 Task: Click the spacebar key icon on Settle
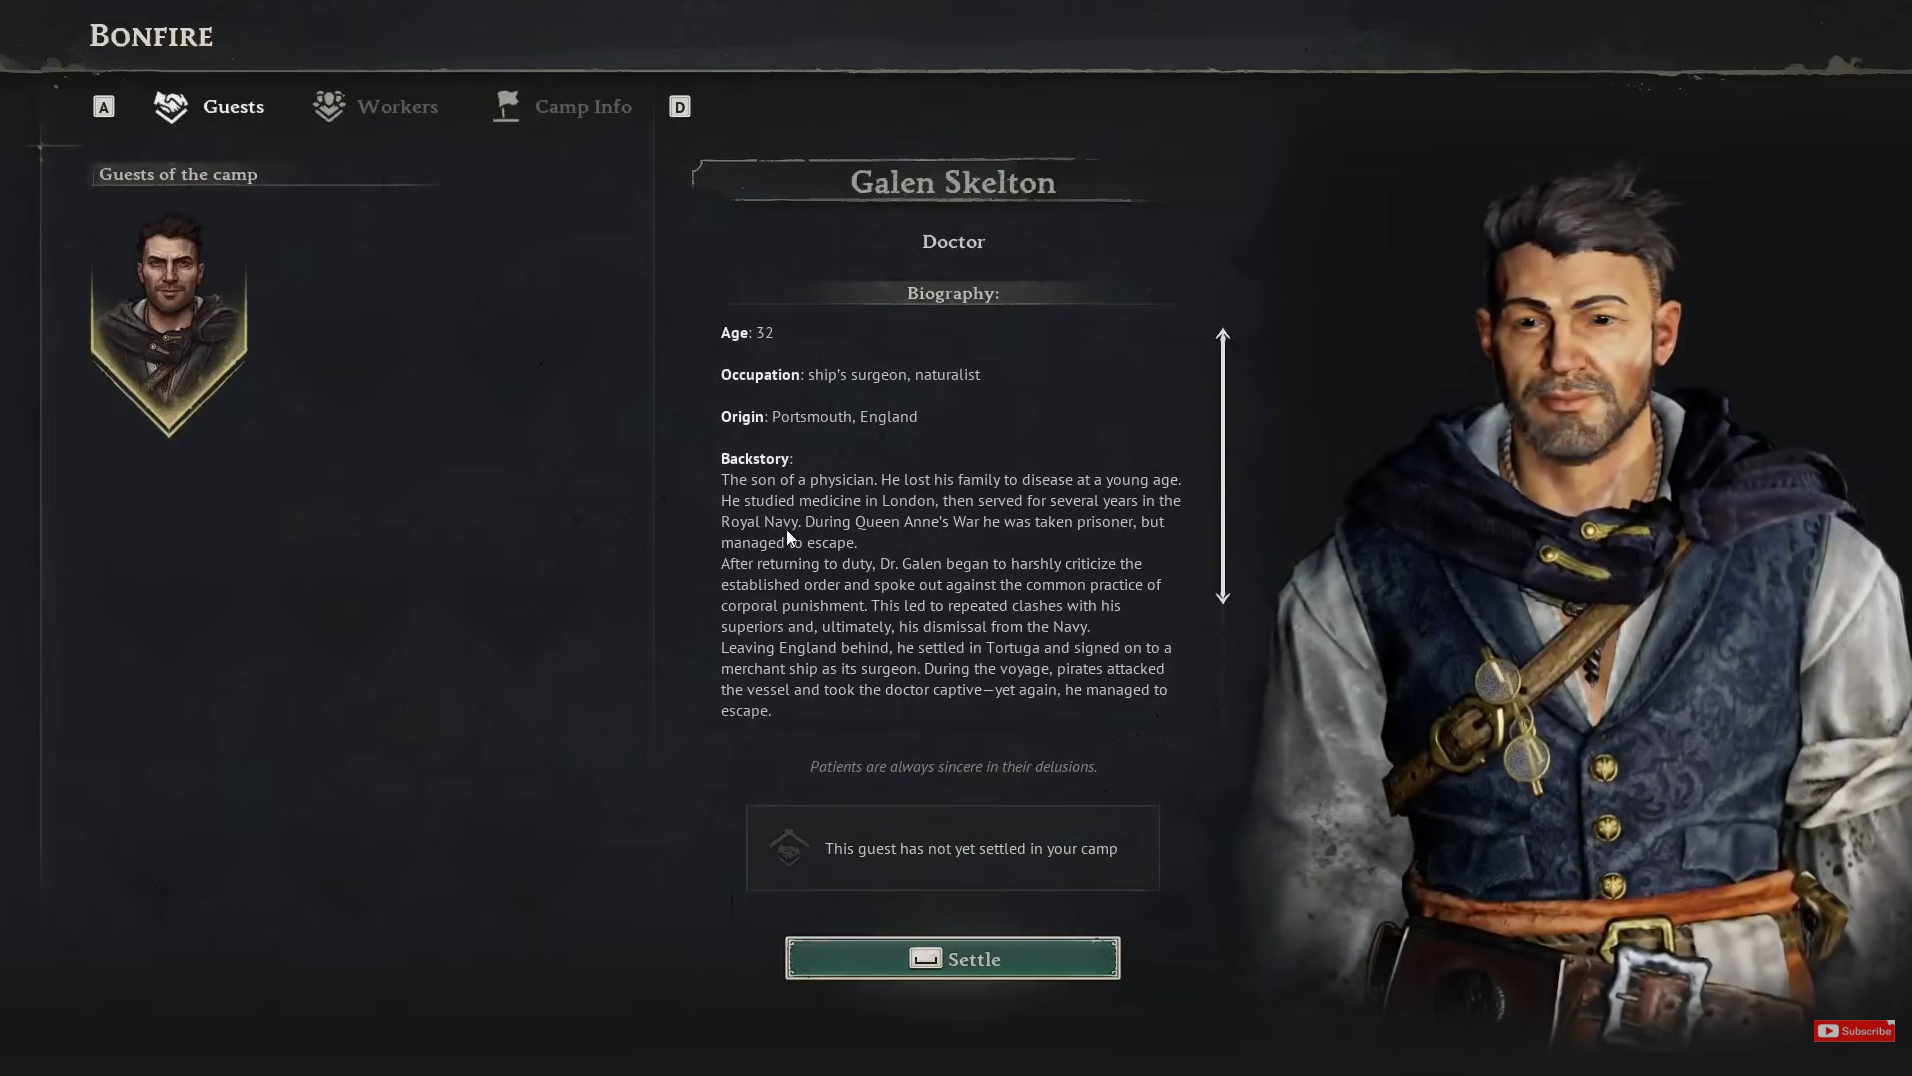click(925, 958)
